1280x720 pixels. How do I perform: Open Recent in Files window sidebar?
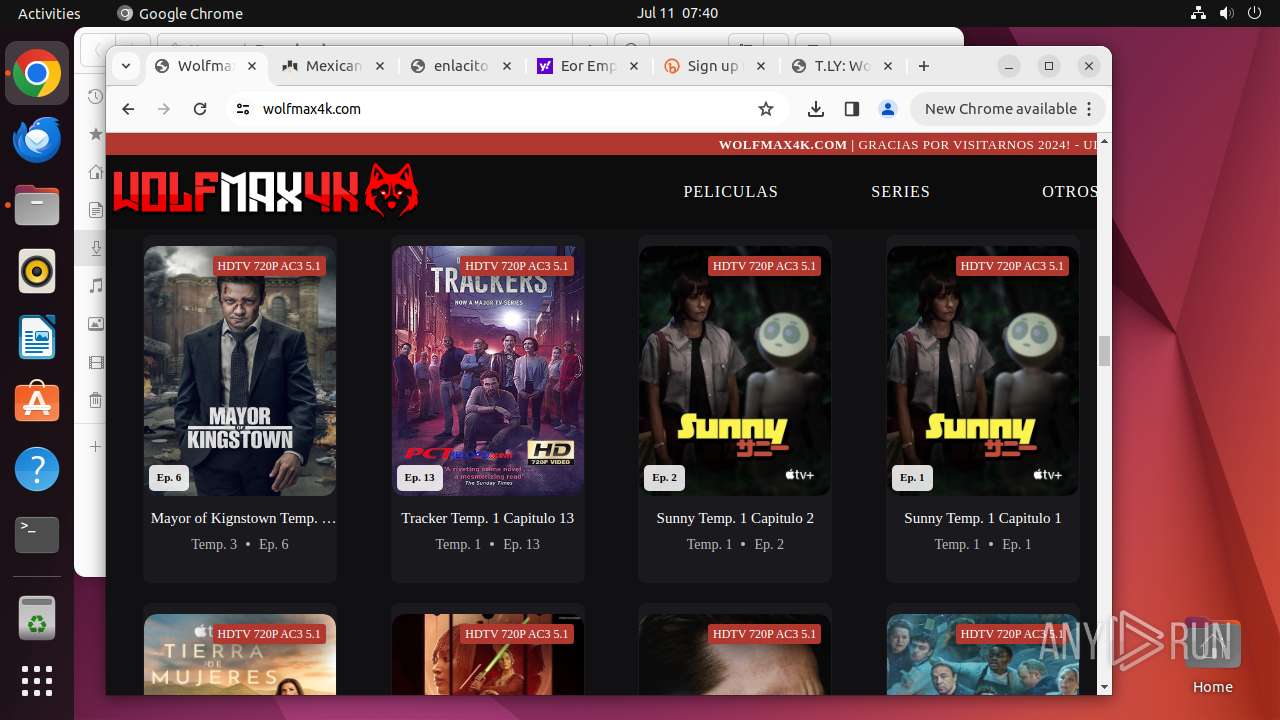point(95,97)
